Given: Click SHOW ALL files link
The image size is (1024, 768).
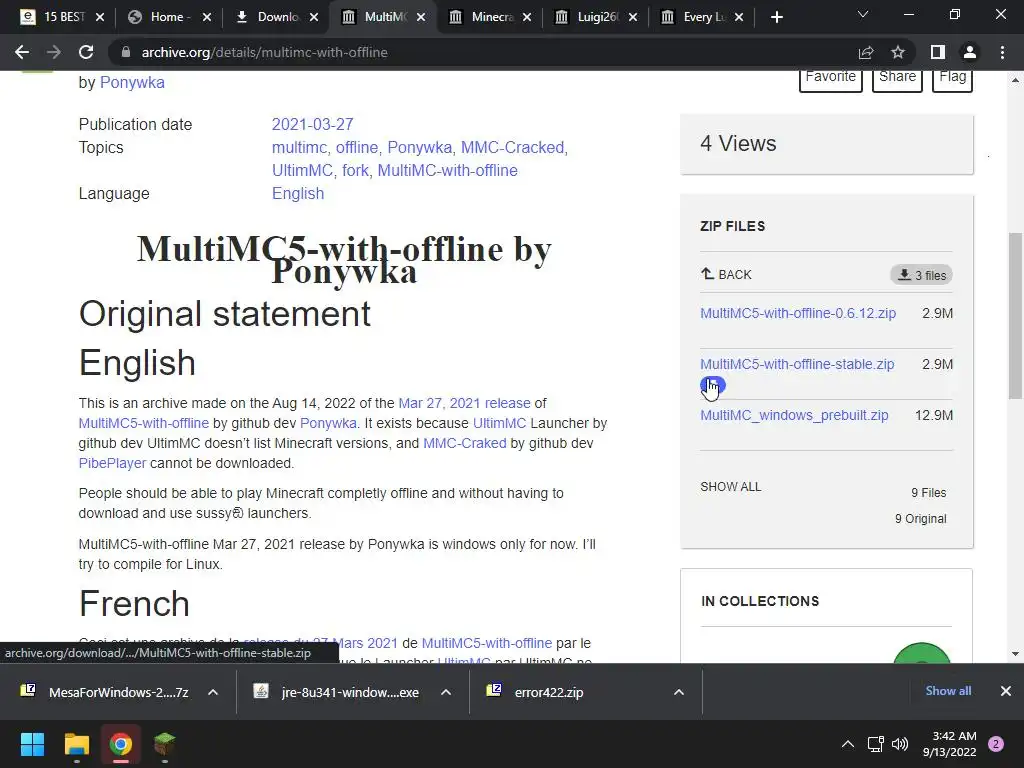Looking at the screenshot, I should tap(731, 487).
